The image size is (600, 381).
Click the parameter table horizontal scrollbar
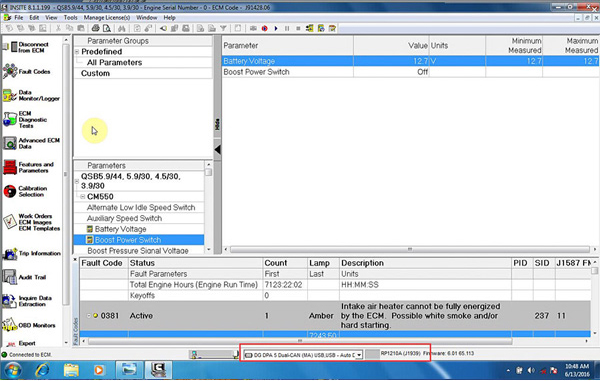pyautogui.click(x=409, y=249)
